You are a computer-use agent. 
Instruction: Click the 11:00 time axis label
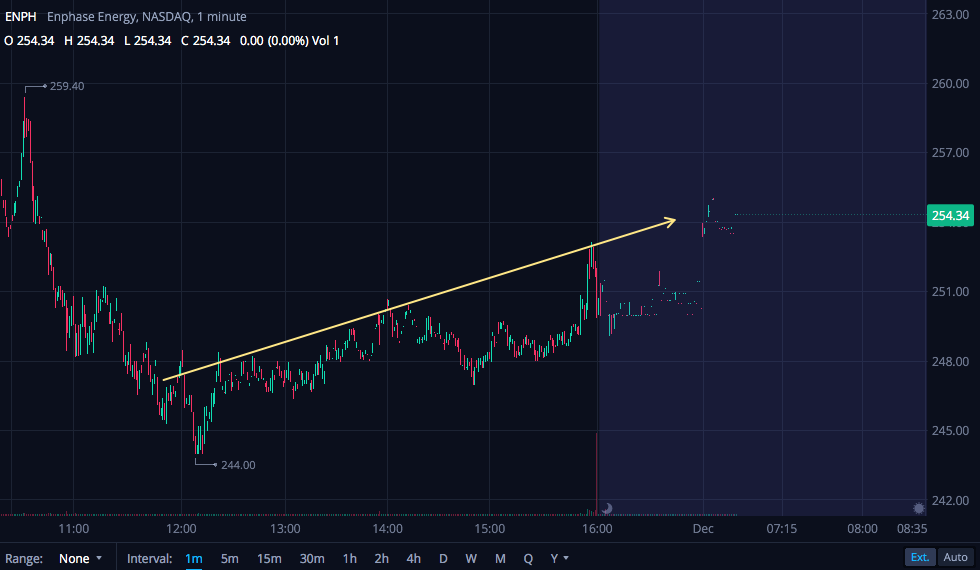point(74,529)
